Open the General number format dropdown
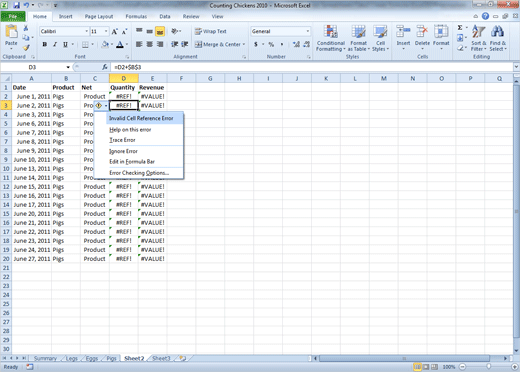520x372 pixels. click(308, 31)
